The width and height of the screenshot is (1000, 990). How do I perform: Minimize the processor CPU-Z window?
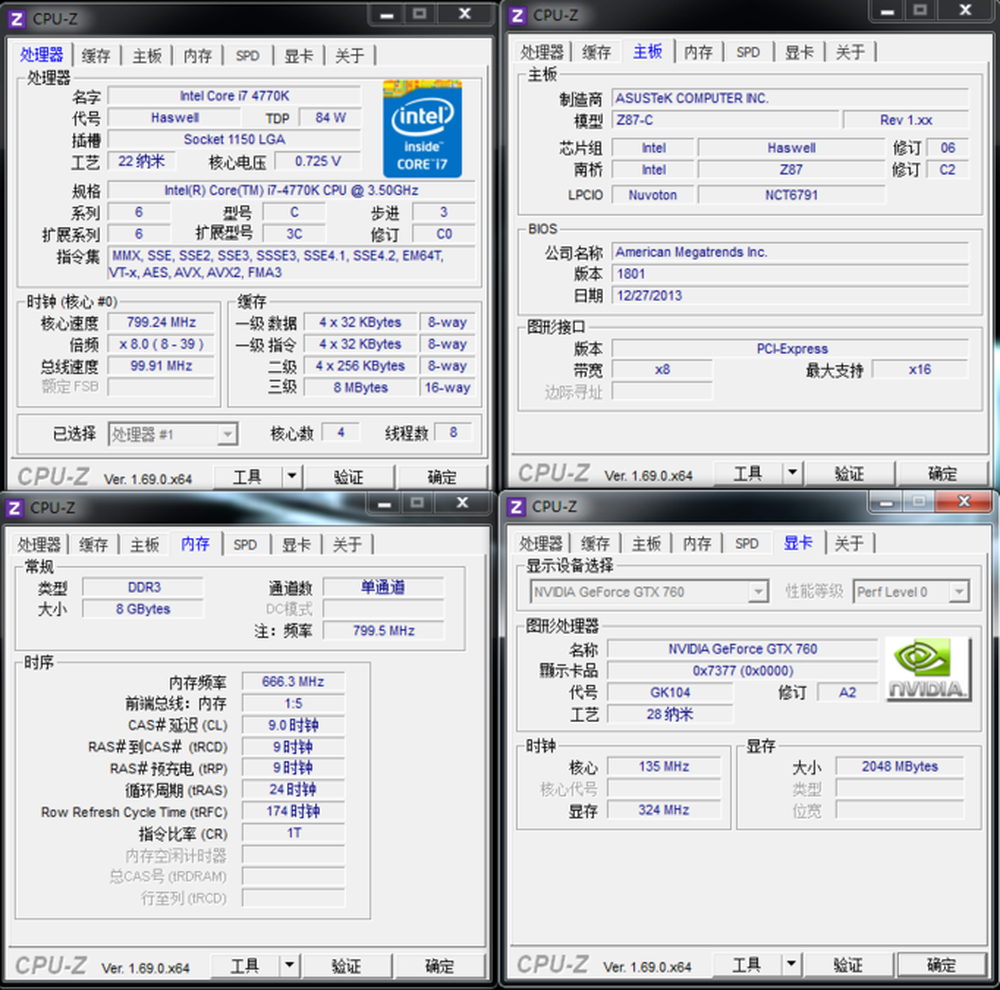[x=387, y=14]
